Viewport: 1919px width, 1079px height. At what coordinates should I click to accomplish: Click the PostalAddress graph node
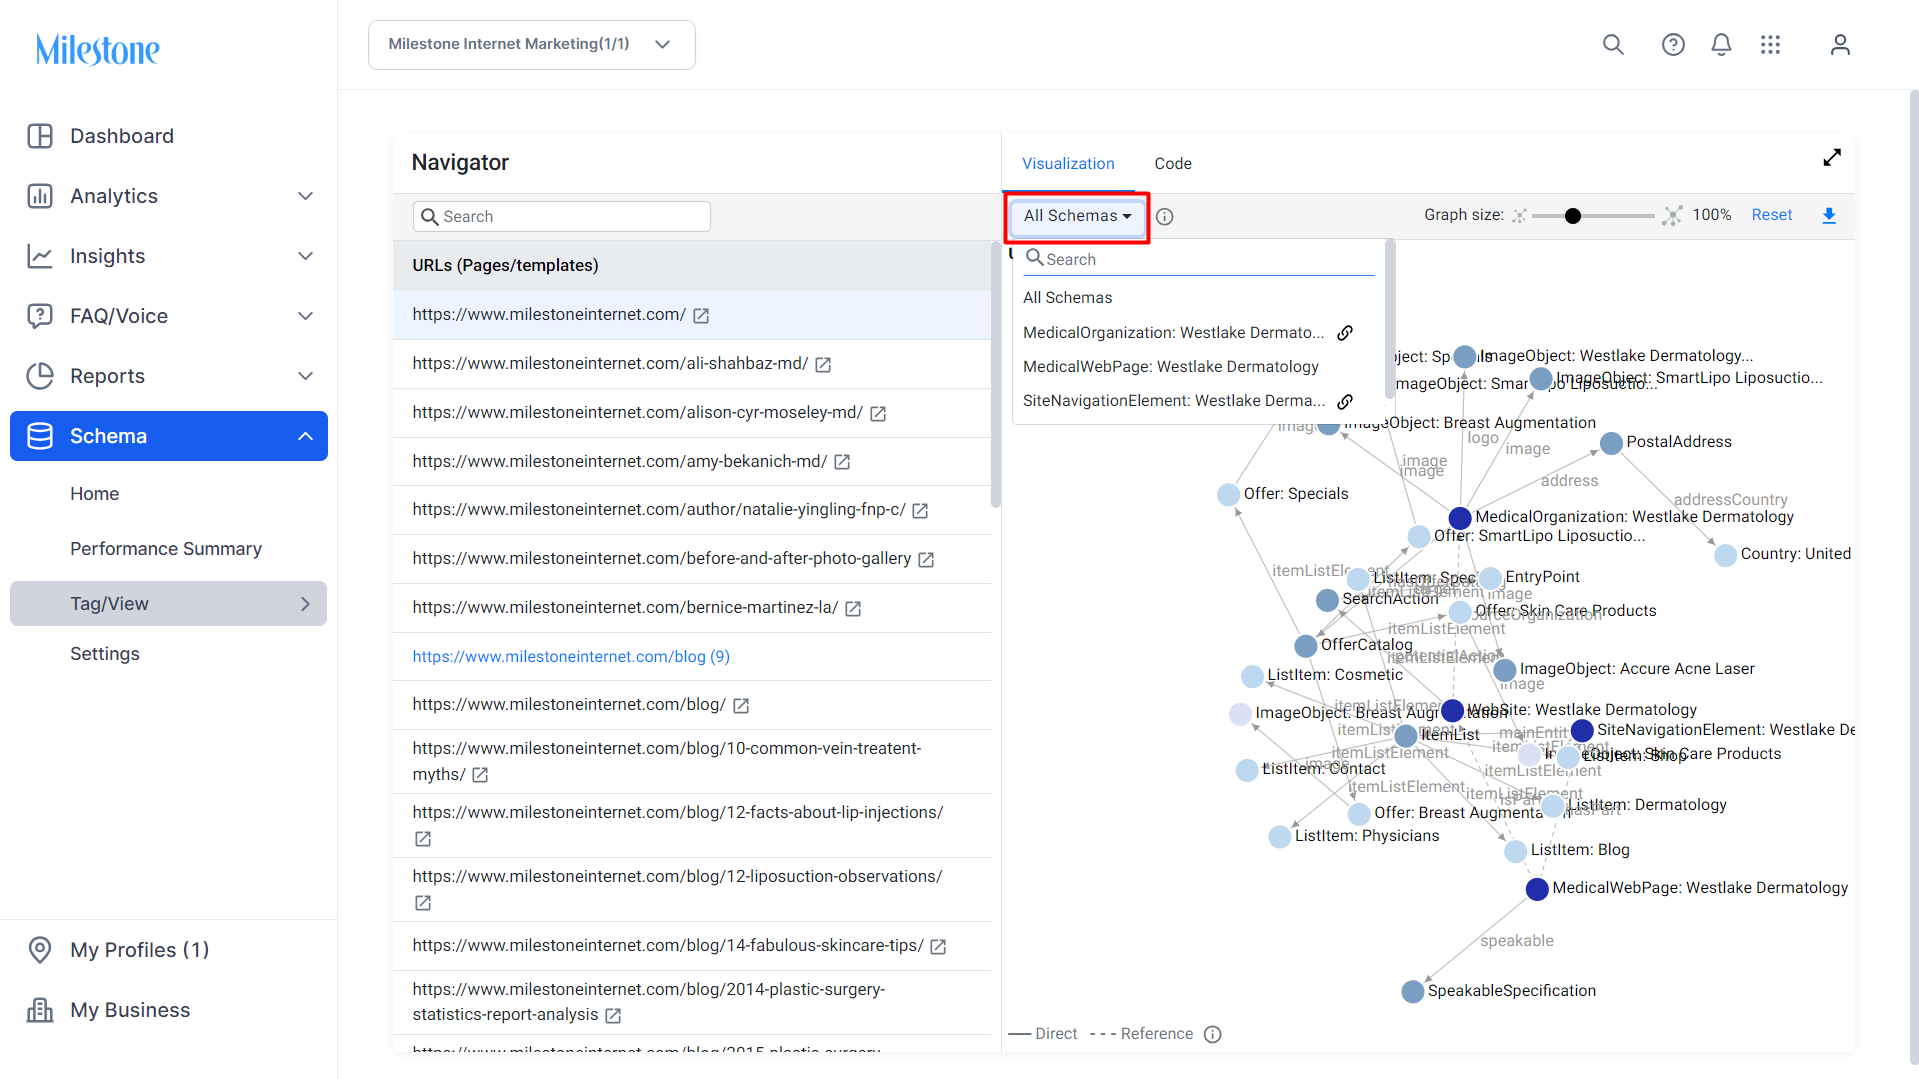1611,443
